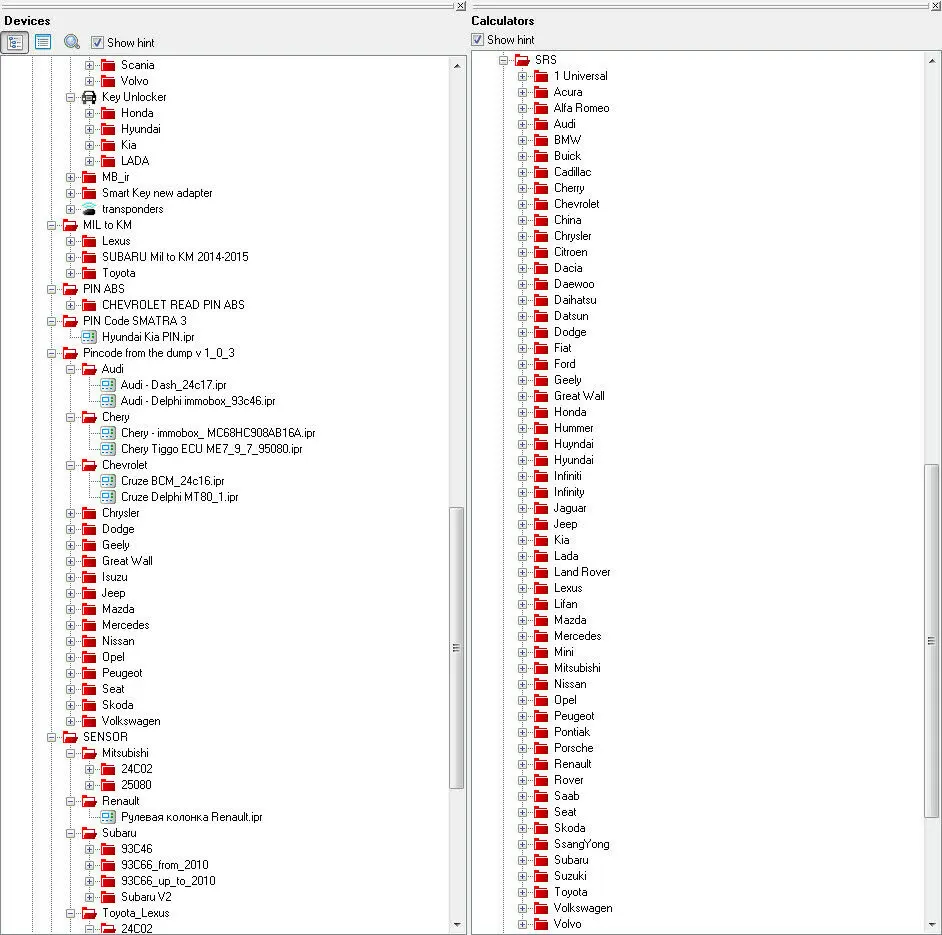Select Great Wall in Devices tree
This screenshot has height=935, width=942.
coord(127,561)
